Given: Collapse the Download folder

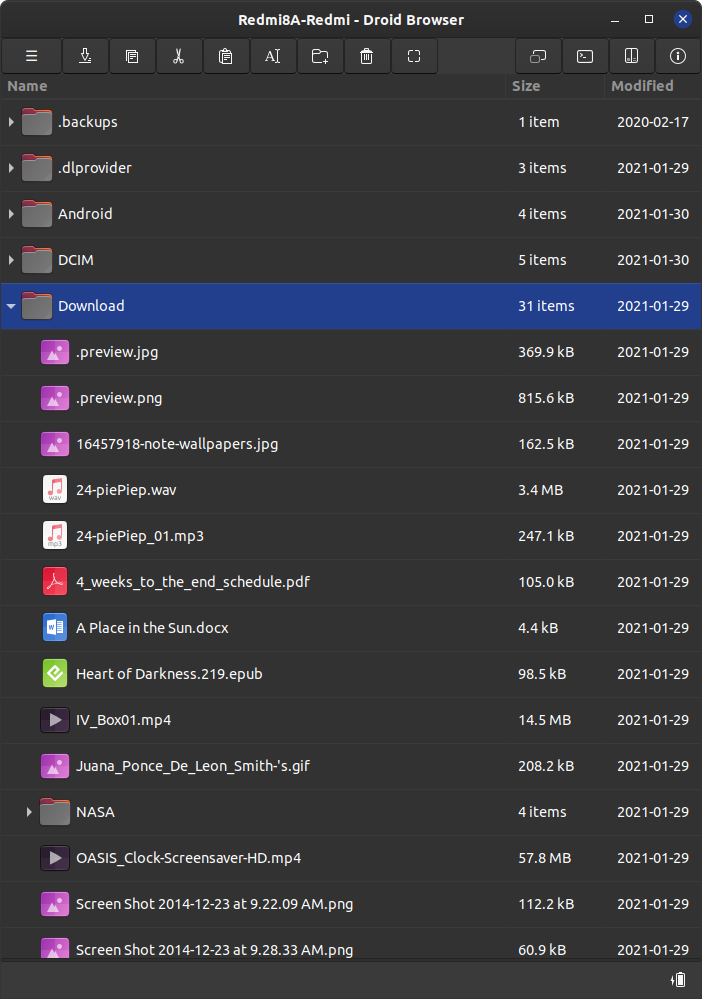Looking at the screenshot, I should click(11, 306).
